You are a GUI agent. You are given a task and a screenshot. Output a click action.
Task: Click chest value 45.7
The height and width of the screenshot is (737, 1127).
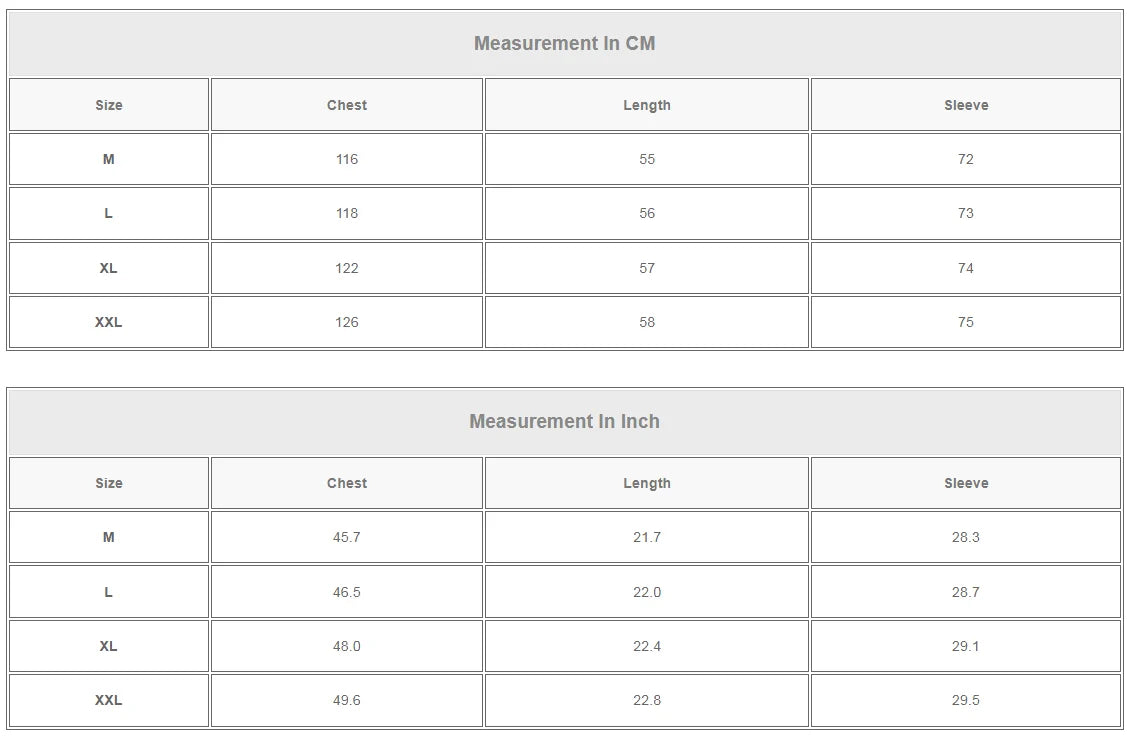click(x=347, y=537)
